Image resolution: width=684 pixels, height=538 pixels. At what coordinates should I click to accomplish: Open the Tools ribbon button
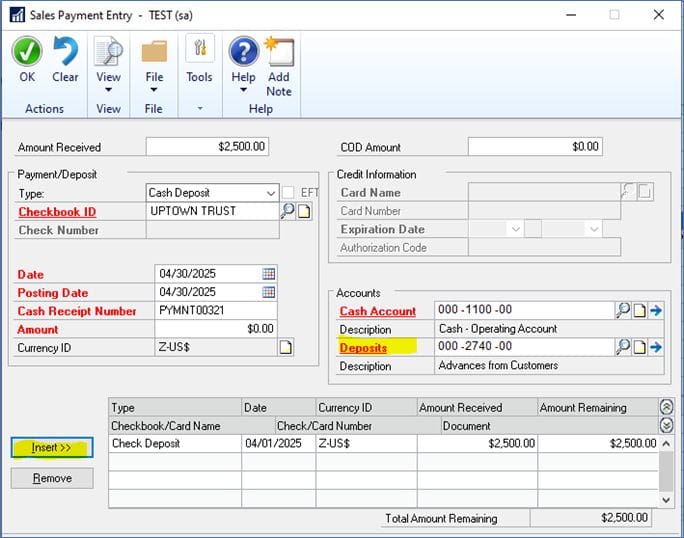tap(199, 60)
